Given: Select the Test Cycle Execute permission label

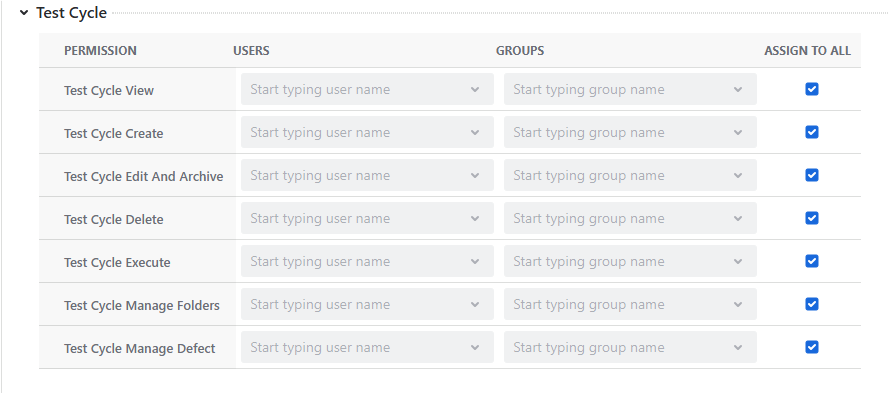Looking at the screenshot, I should [117, 262].
